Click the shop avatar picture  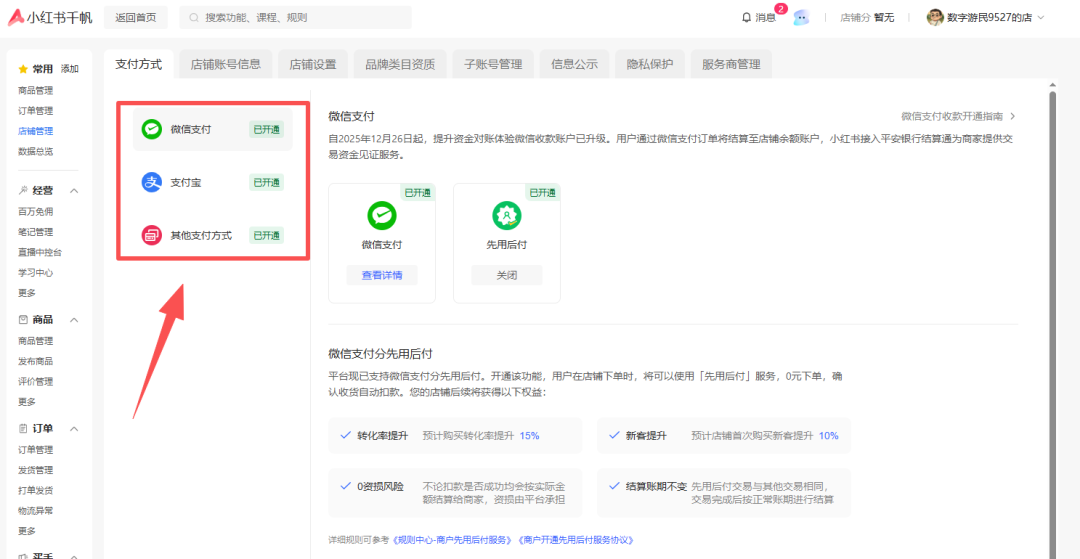pyautogui.click(x=935, y=17)
